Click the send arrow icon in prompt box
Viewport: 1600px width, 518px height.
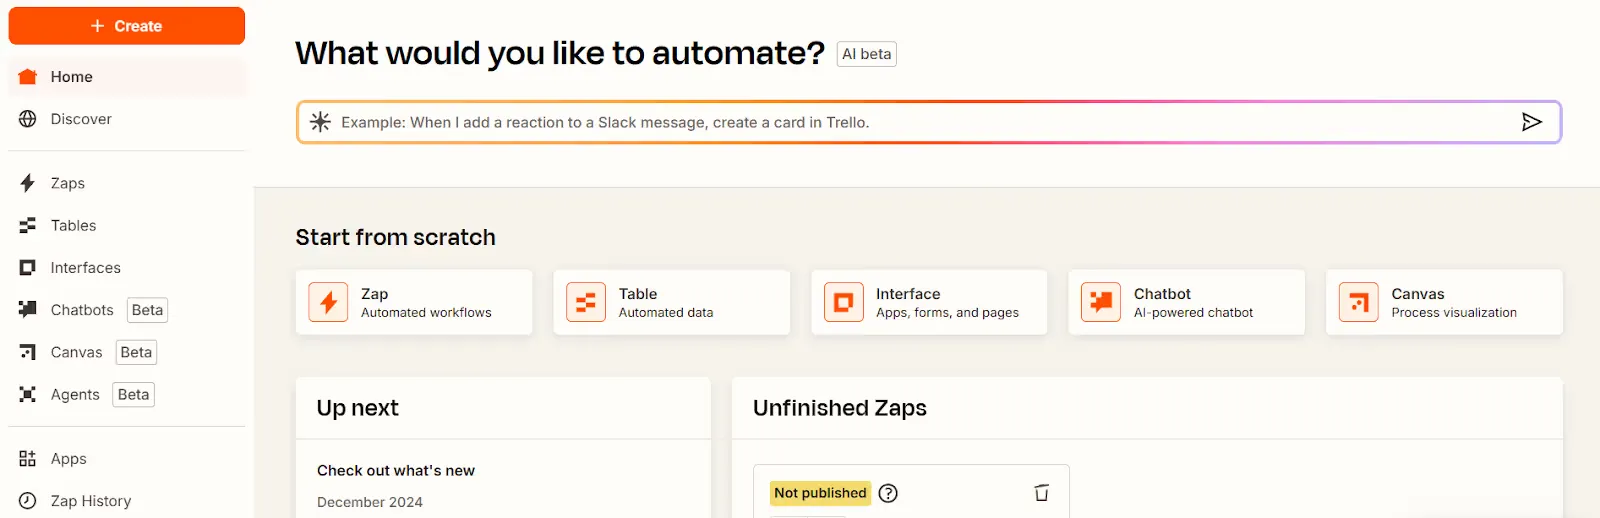tap(1531, 122)
